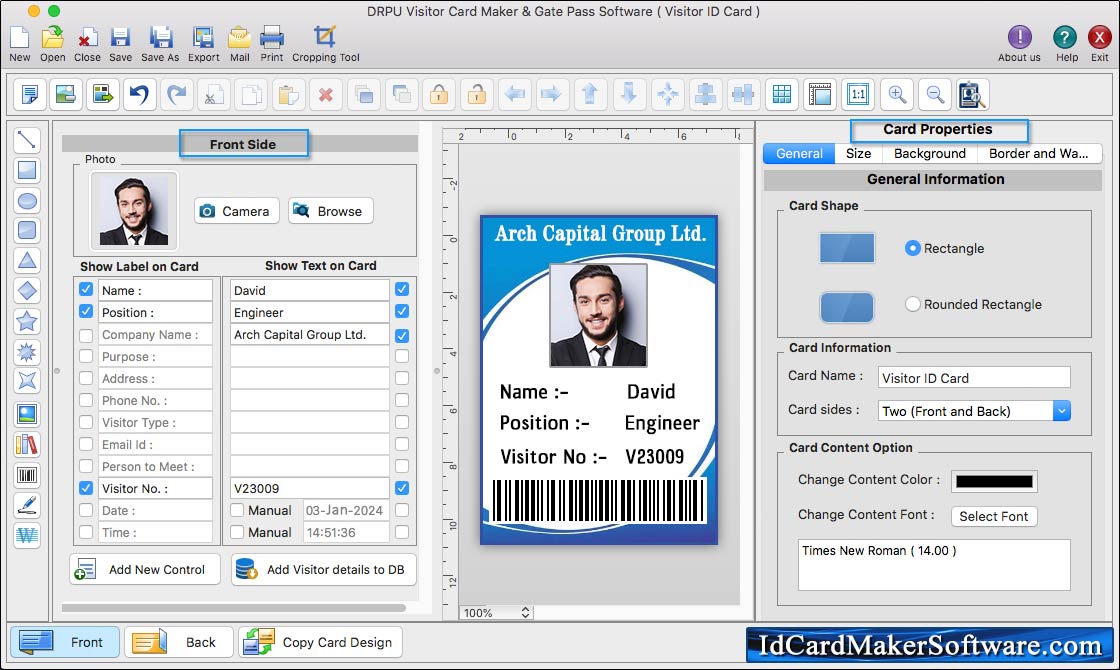
Task: Click Add Visitor details to DB
Action: [x=324, y=569]
